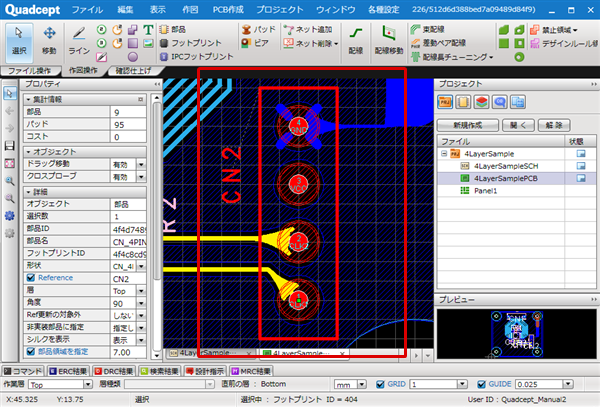
Task: Click the blue gear icon in left sidebar
Action: pyautogui.click(x=10, y=216)
